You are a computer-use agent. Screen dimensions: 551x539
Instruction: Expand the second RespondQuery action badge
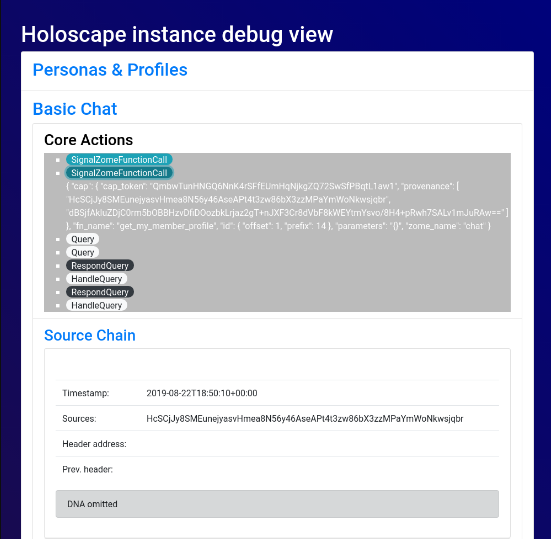tap(100, 292)
